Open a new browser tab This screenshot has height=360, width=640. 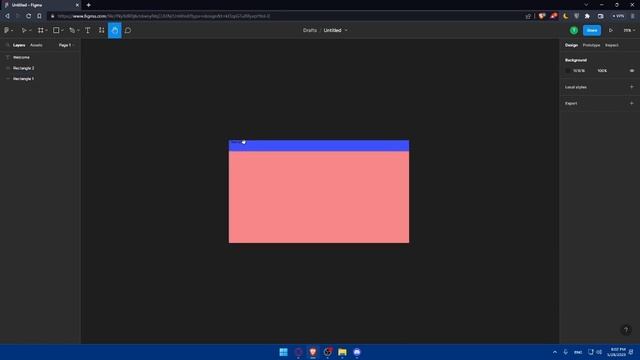point(89,5)
